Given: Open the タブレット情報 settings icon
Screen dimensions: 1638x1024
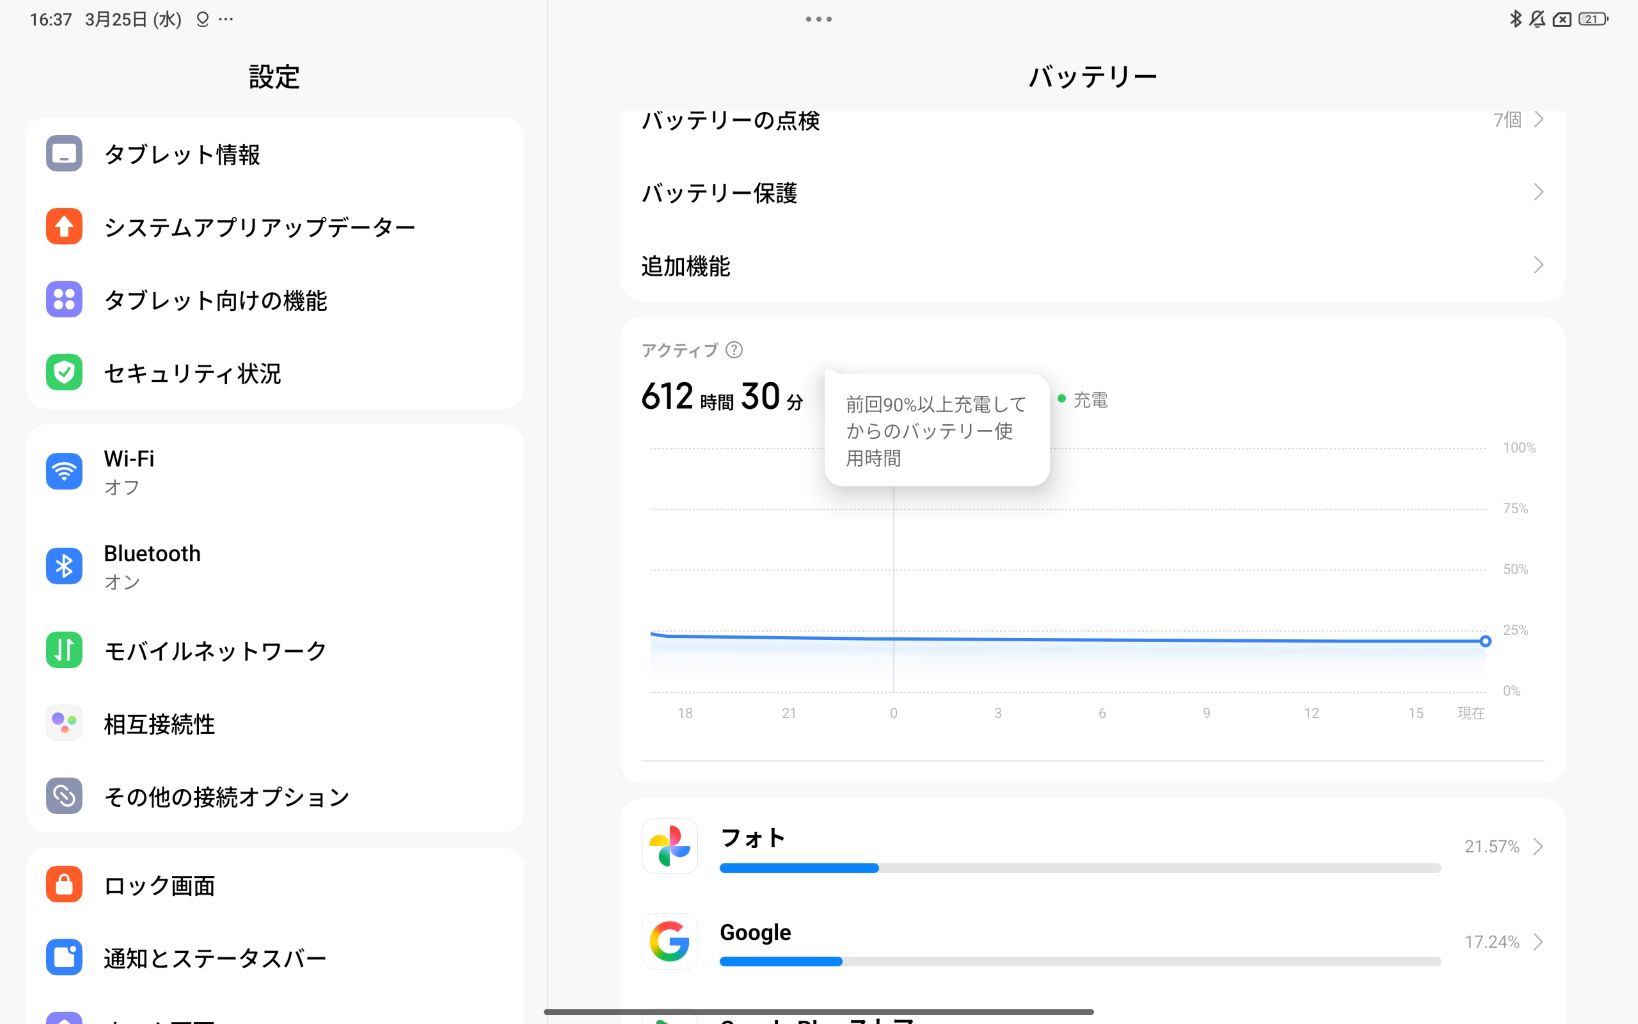Looking at the screenshot, I should click(64, 154).
